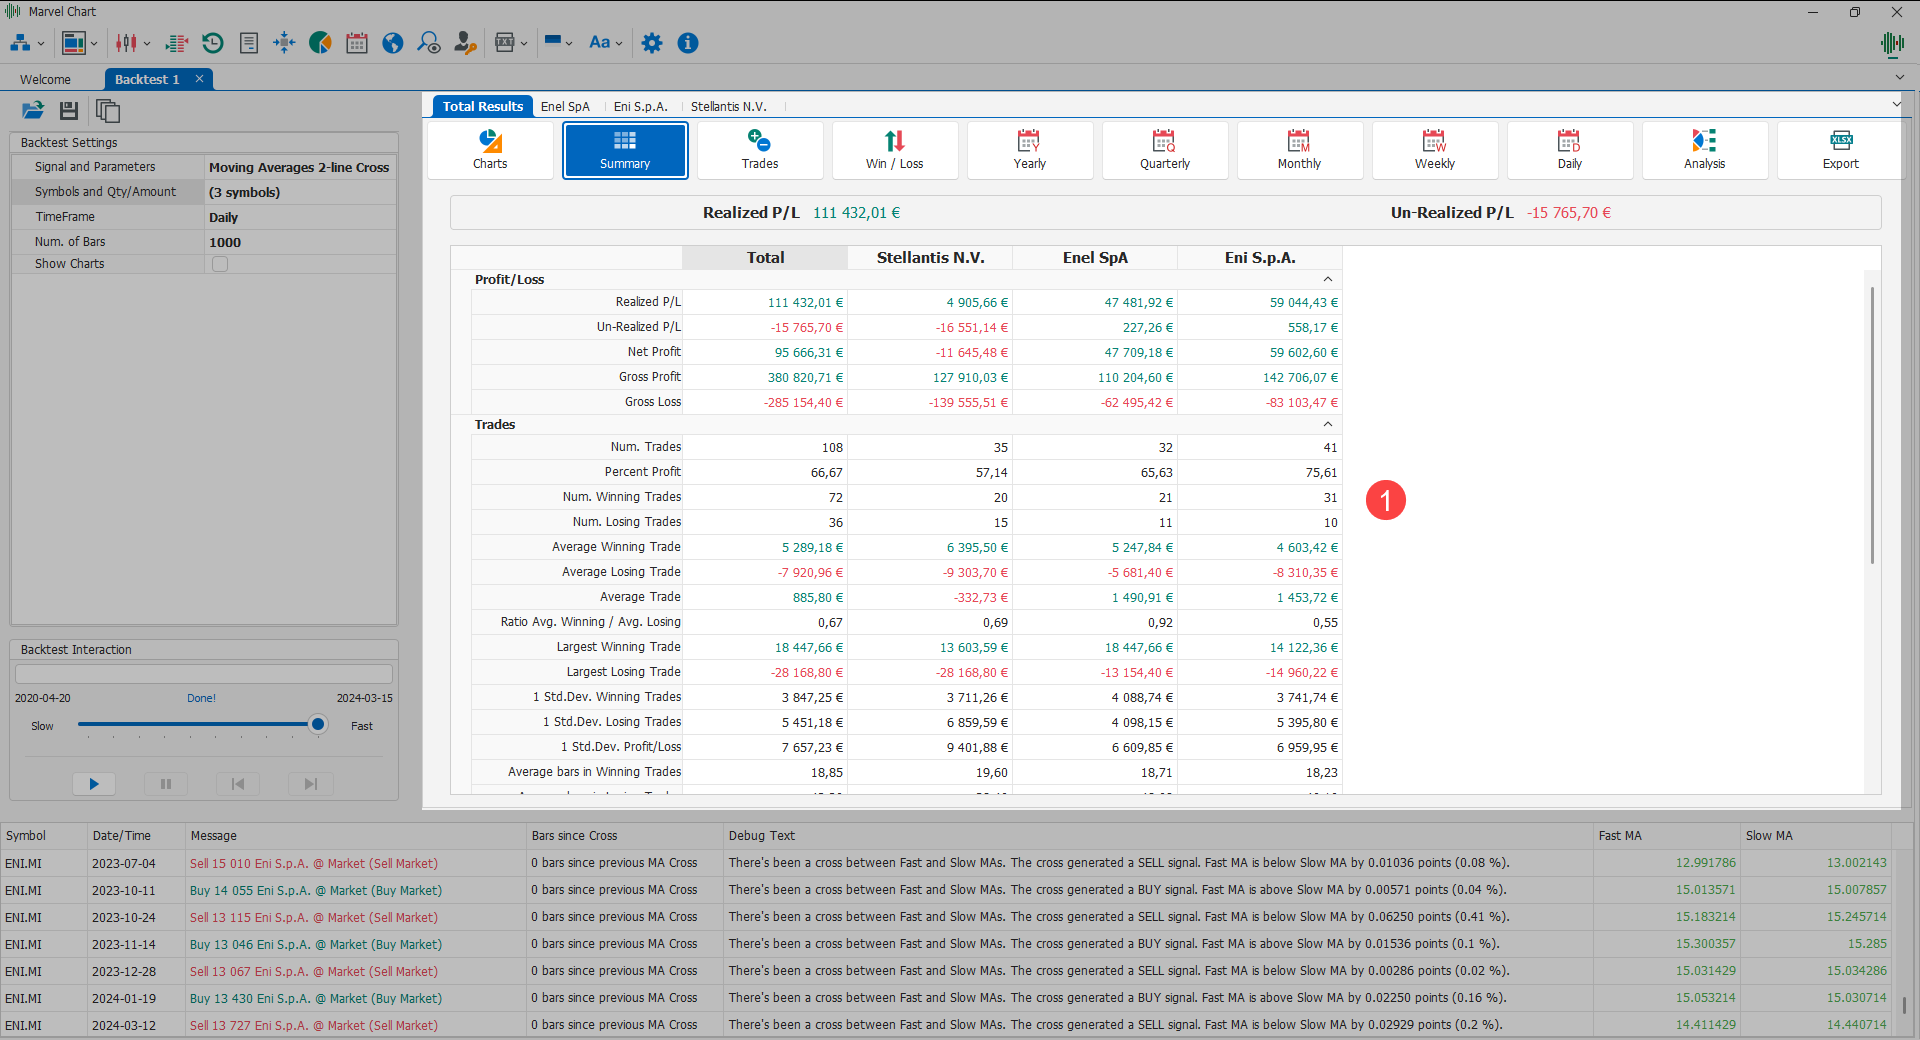Image resolution: width=1920 pixels, height=1040 pixels.
Task: Open the market depth book icon
Action: pyautogui.click(x=177, y=43)
